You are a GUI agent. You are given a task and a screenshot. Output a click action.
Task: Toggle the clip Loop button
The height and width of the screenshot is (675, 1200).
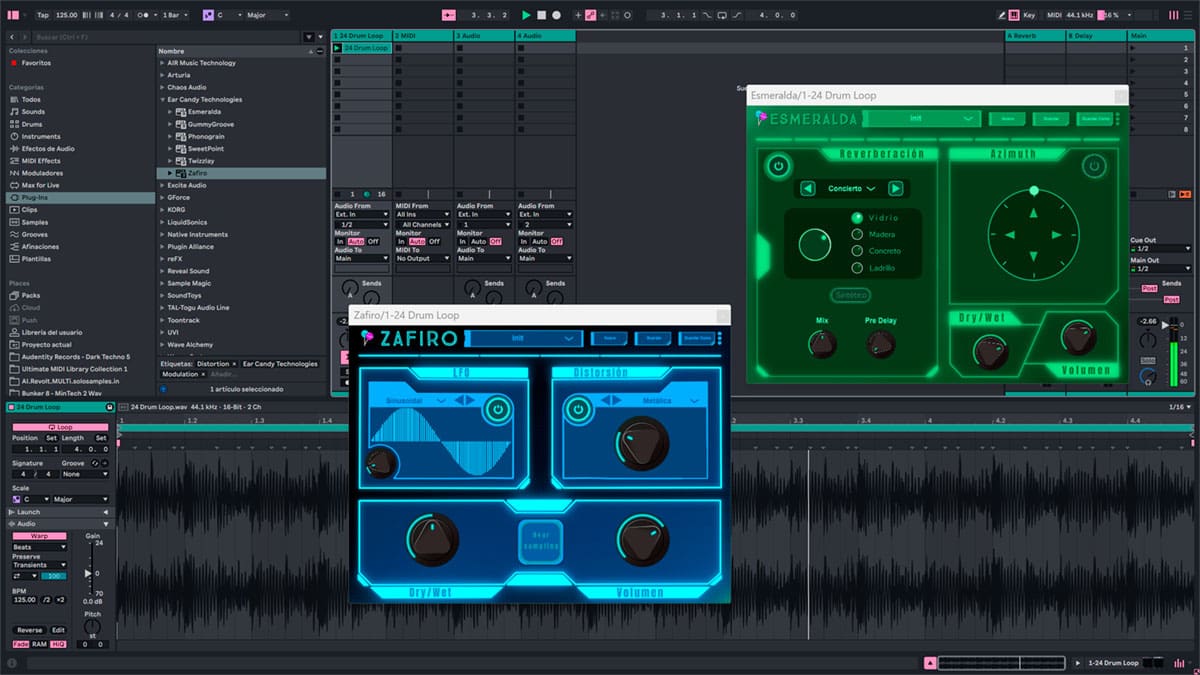tap(60, 427)
